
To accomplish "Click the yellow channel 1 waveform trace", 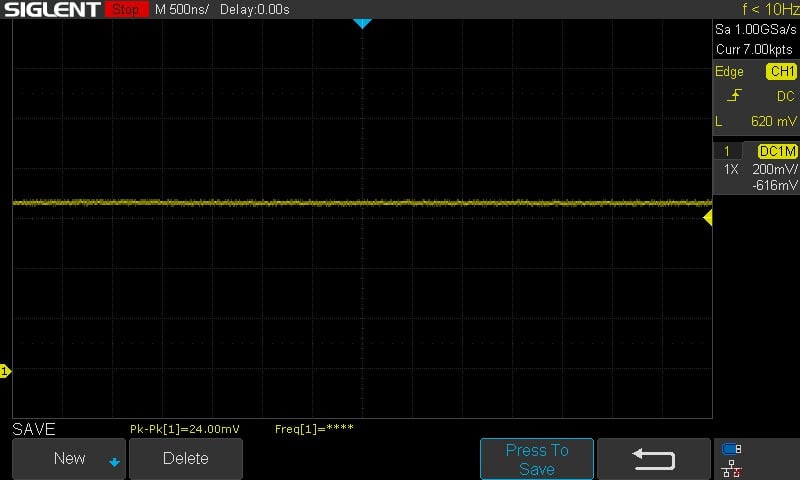I will click(362, 203).
